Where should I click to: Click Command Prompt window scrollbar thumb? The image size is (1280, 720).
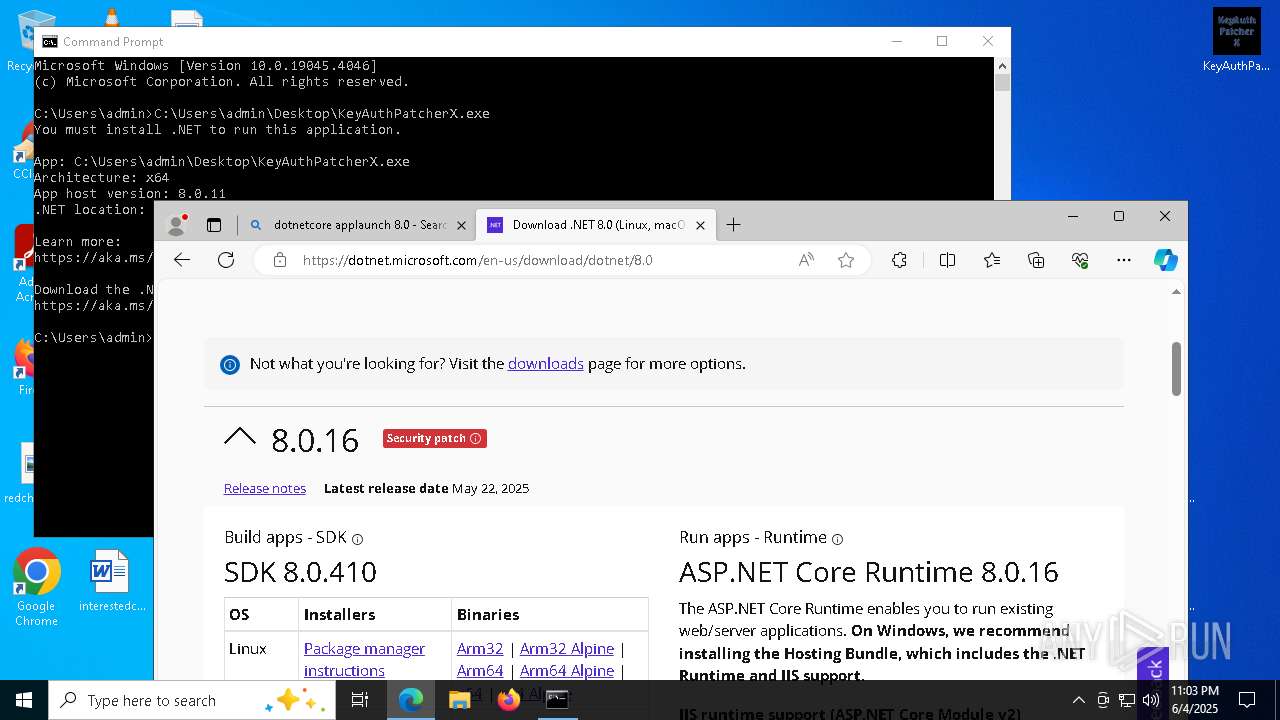1002,83
